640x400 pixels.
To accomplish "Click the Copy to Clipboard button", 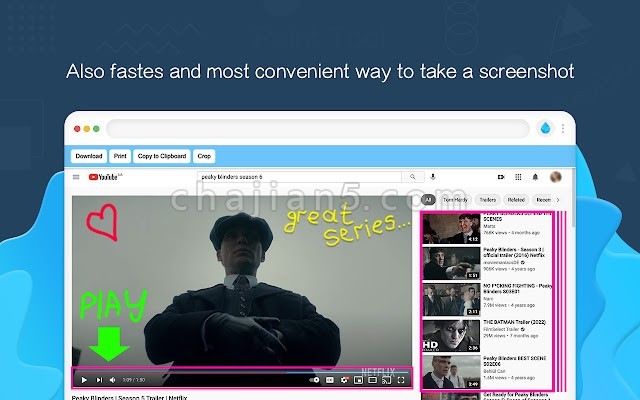I will (162, 156).
